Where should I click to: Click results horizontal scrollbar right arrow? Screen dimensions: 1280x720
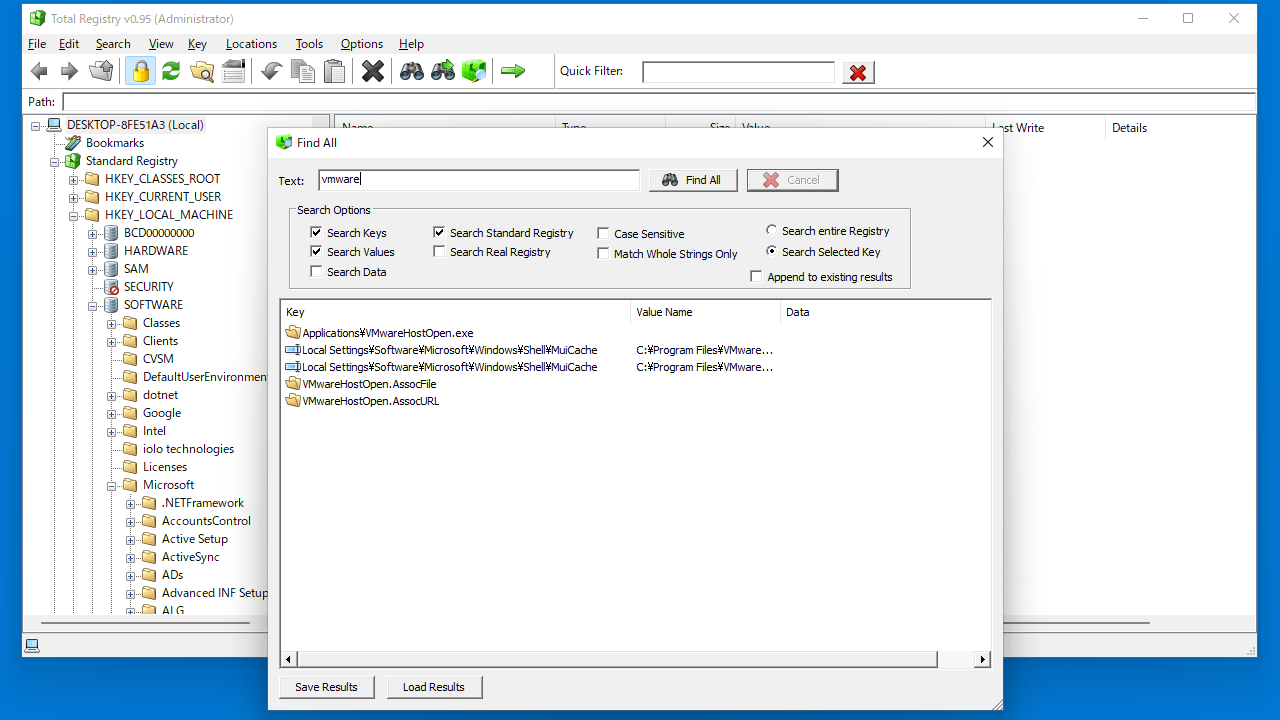pos(983,659)
